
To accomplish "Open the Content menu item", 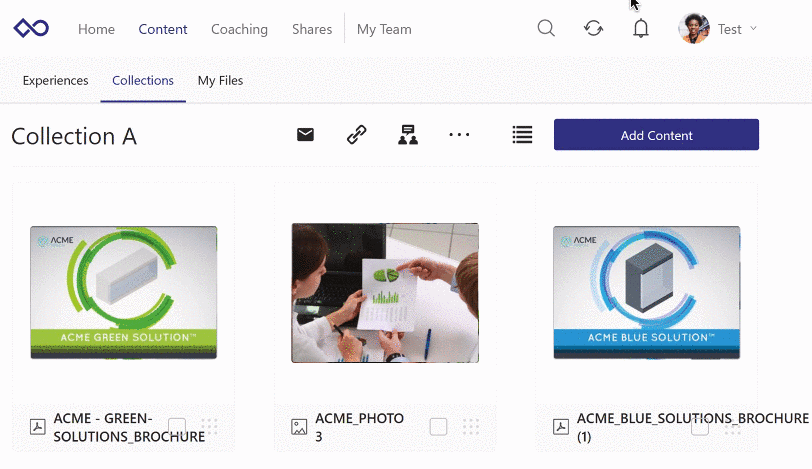I will tap(163, 30).
